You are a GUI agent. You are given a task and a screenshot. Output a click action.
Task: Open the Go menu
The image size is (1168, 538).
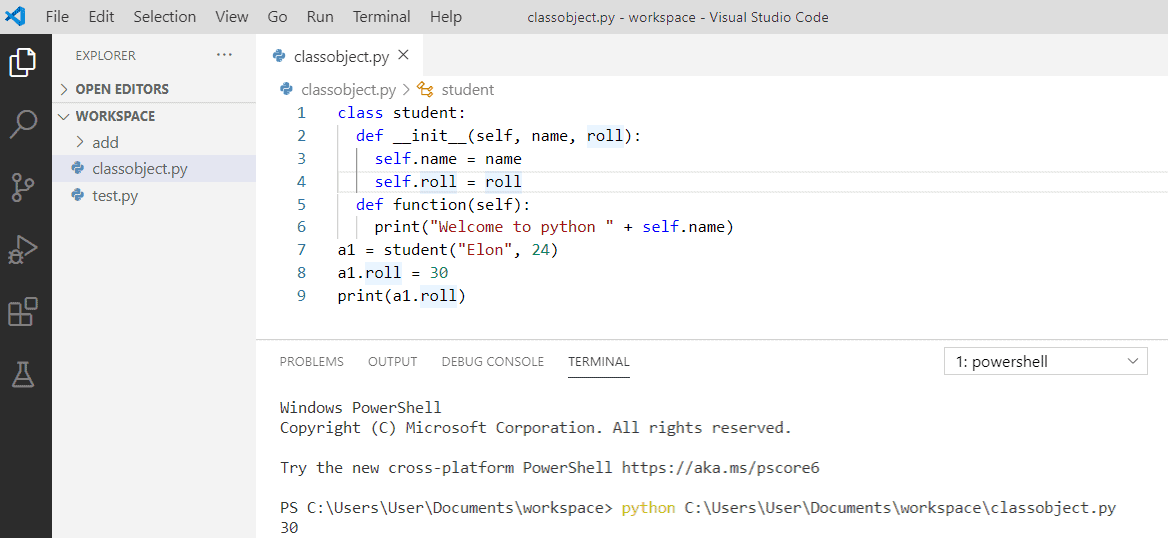277,16
